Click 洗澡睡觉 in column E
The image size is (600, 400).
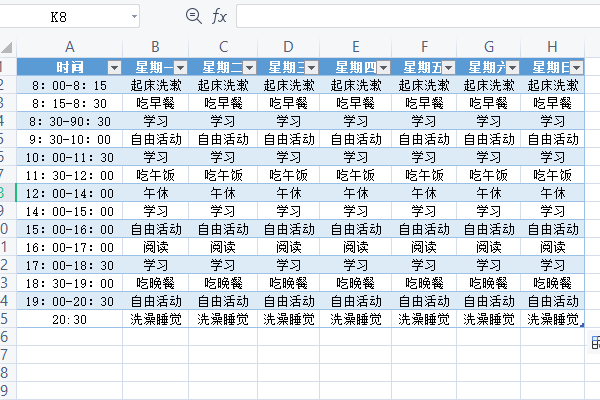355,319
